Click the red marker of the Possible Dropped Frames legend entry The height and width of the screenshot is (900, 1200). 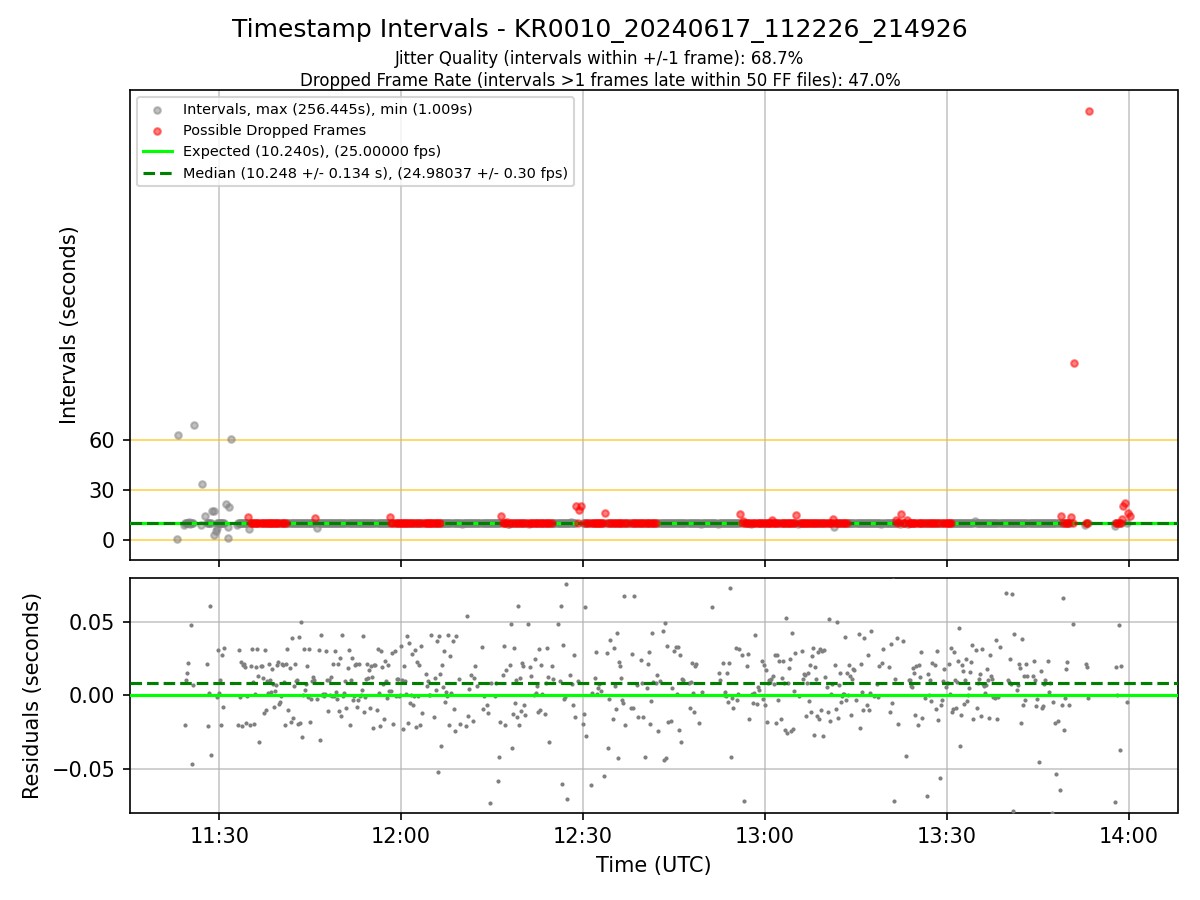click(156, 130)
